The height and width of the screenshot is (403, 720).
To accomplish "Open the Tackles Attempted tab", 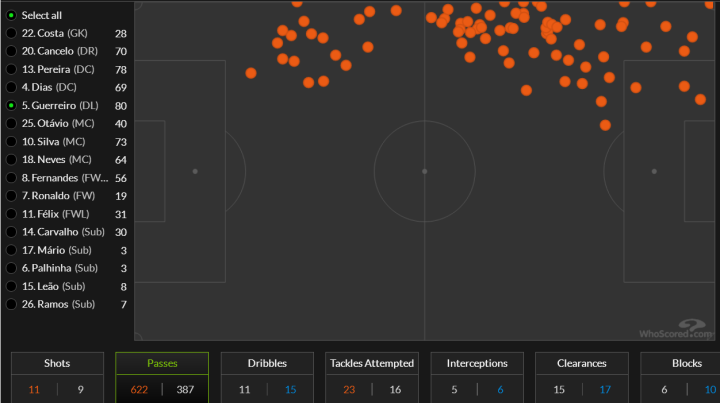I will [x=372, y=364].
